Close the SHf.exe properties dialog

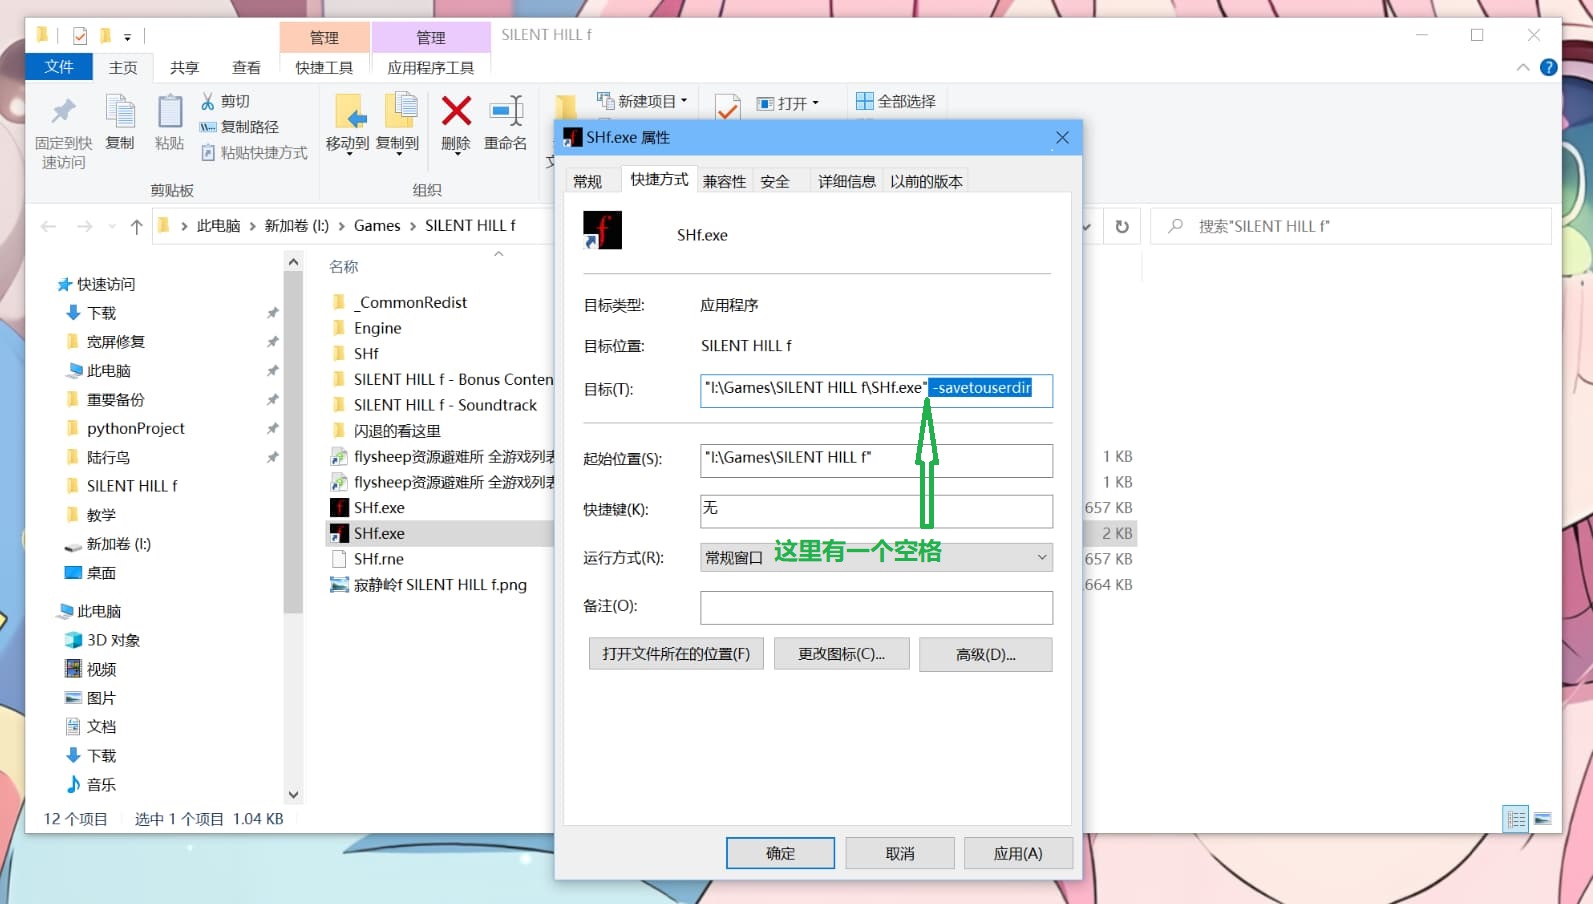coord(1062,137)
